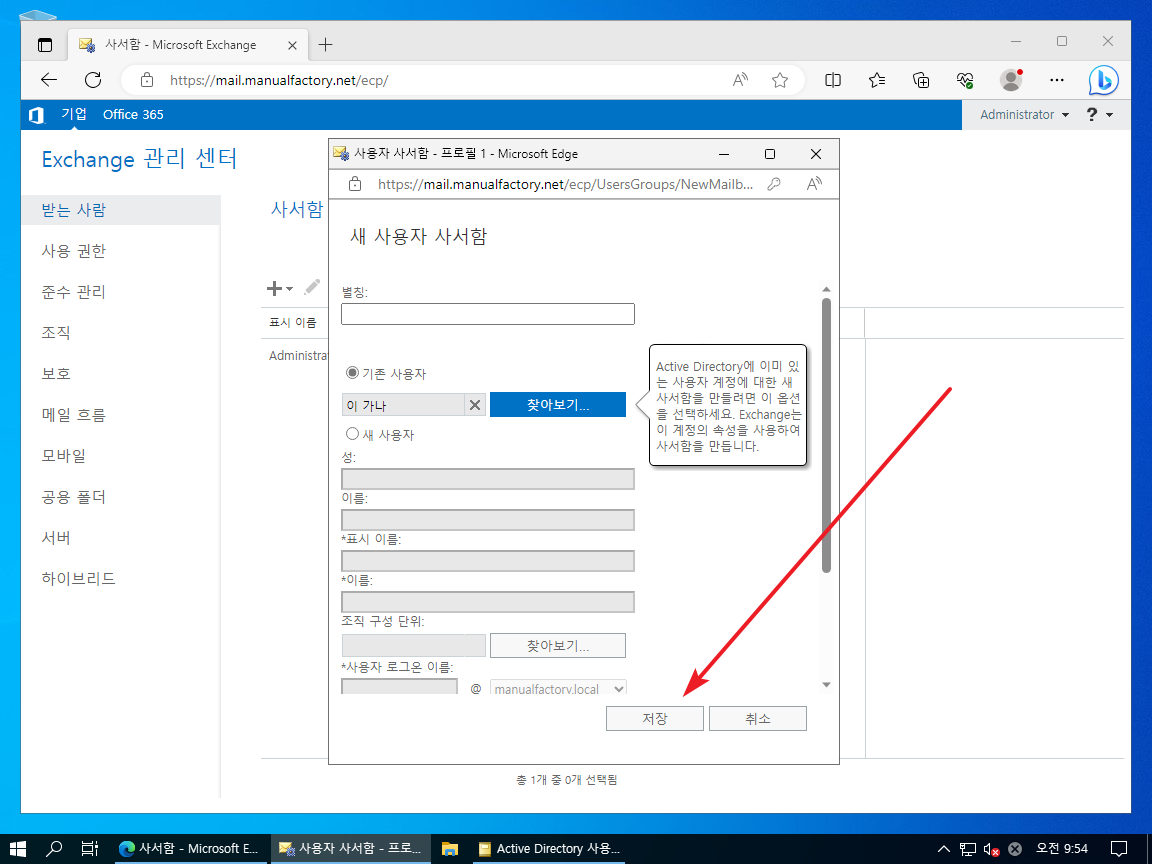Switch to Active Directory taskbar window
Image resolution: width=1152 pixels, height=864 pixels.
(x=549, y=849)
